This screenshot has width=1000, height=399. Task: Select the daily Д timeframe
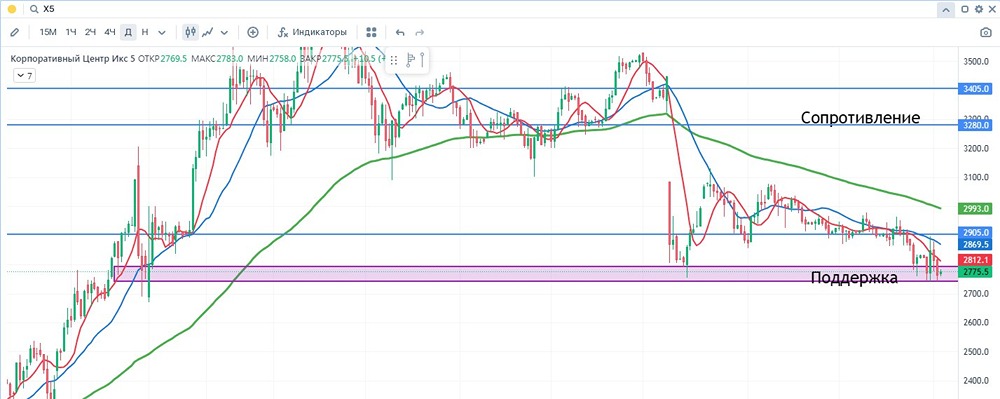tap(128, 32)
